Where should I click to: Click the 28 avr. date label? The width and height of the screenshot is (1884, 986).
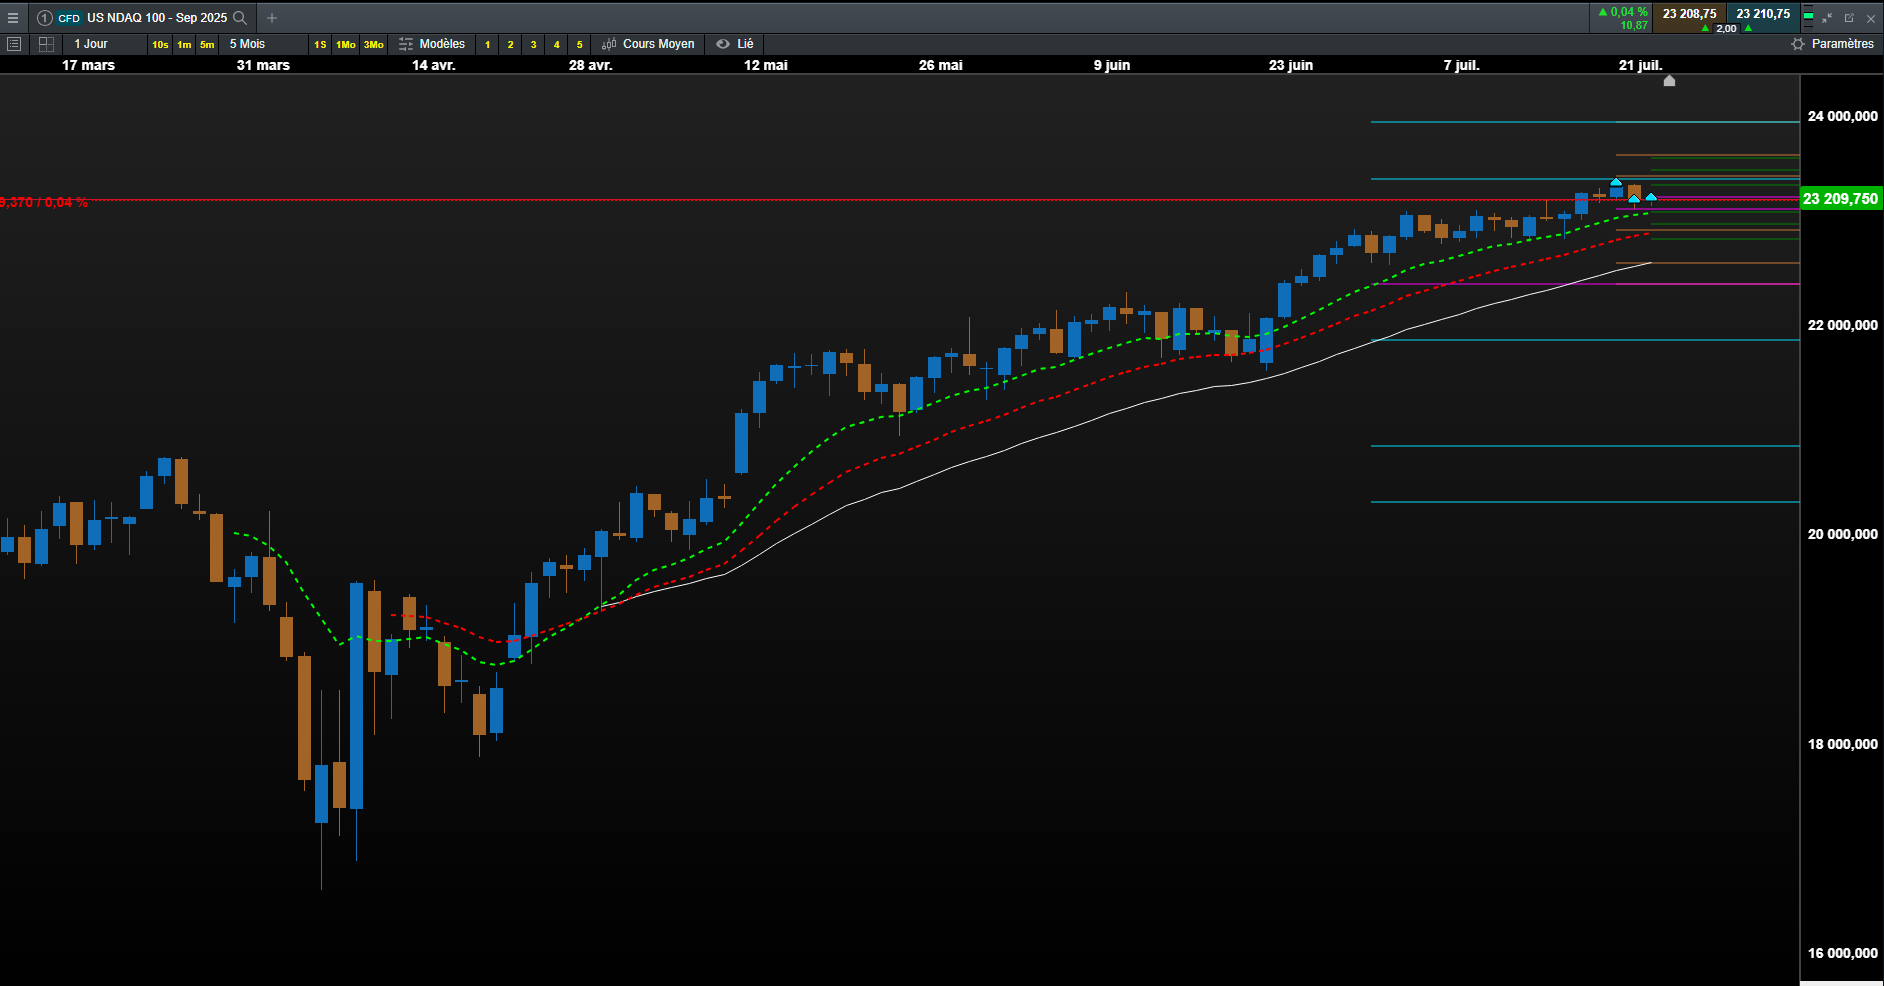point(591,65)
